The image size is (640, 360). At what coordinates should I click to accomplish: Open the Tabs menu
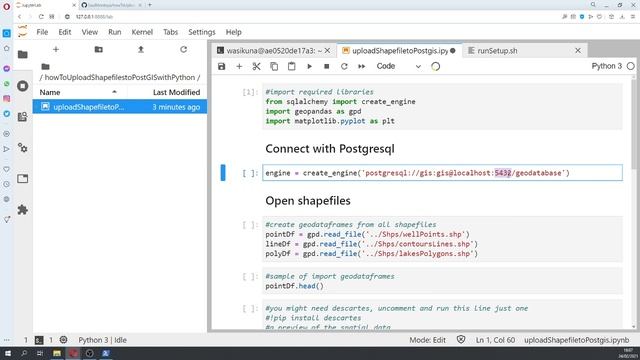pyautogui.click(x=171, y=32)
